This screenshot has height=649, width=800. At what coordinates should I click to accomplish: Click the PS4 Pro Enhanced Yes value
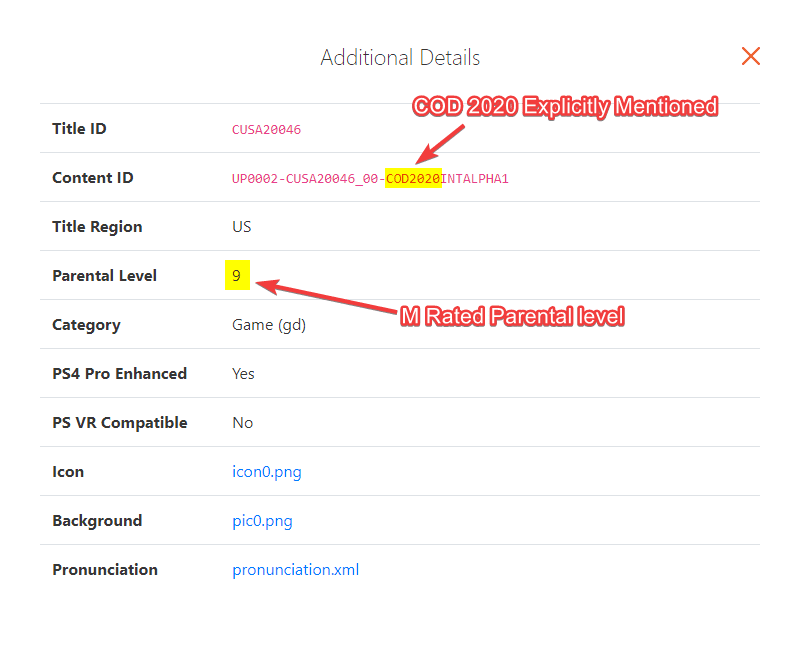coord(243,374)
